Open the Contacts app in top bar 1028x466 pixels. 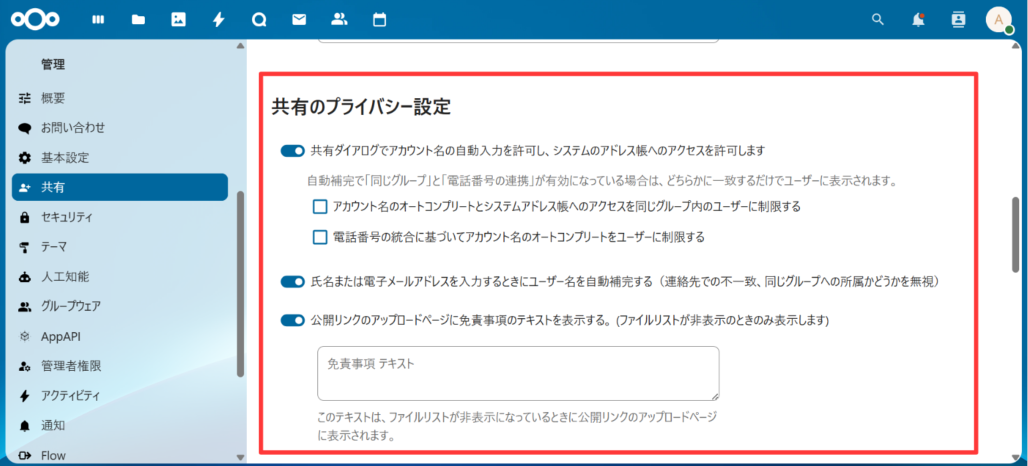click(x=339, y=19)
